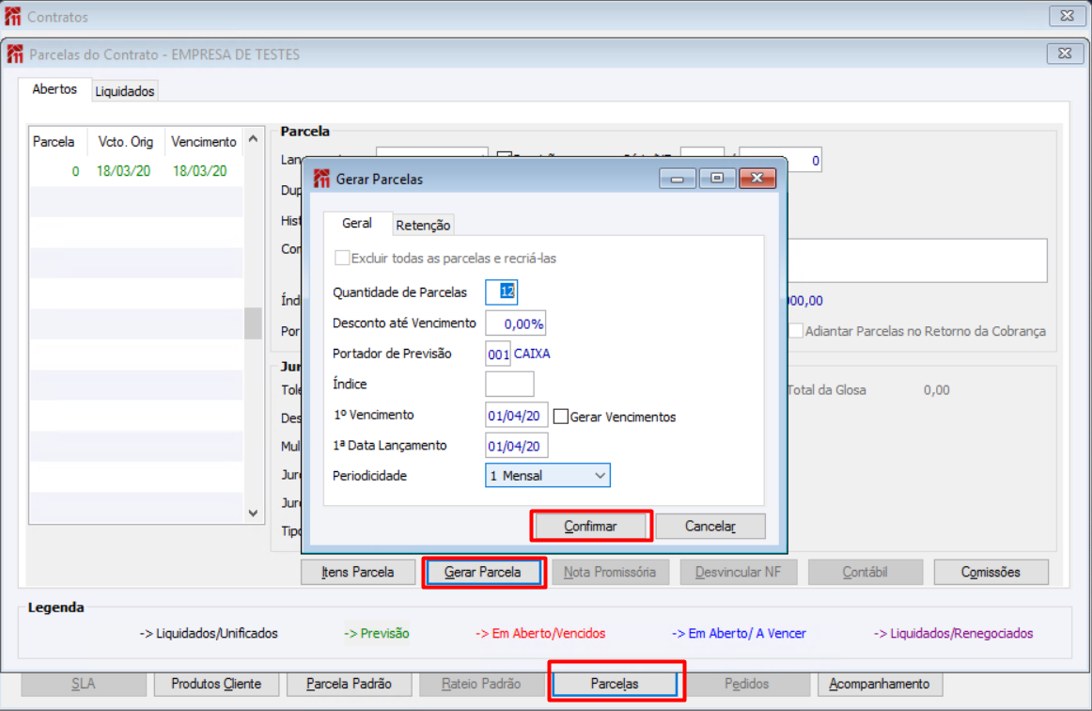Click the Gerar Parcelas dialog app icon
Image resolution: width=1092 pixels, height=711 pixels.
[321, 179]
